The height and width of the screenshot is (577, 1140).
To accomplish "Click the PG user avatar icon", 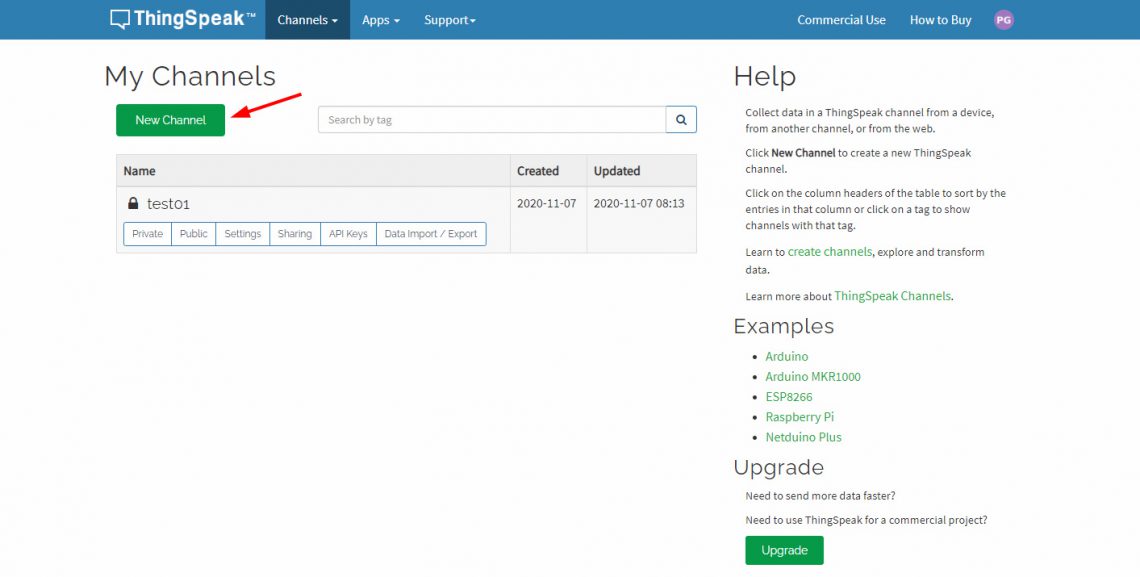I will [1003, 20].
